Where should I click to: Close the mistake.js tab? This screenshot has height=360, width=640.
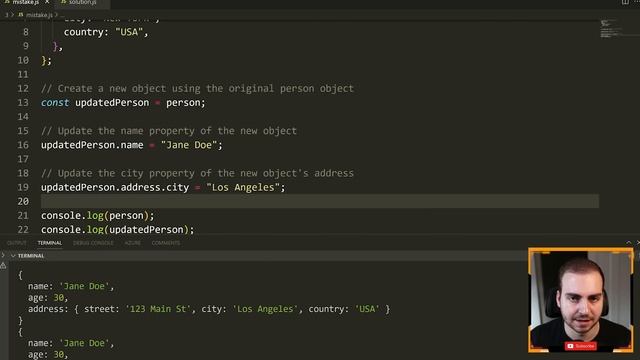pos(47,2)
